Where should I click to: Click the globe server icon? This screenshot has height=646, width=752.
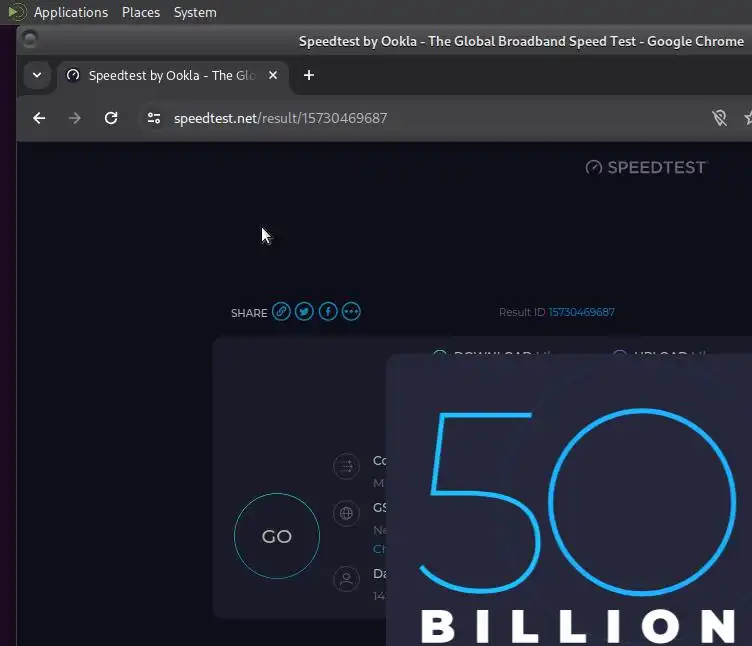pyautogui.click(x=346, y=514)
